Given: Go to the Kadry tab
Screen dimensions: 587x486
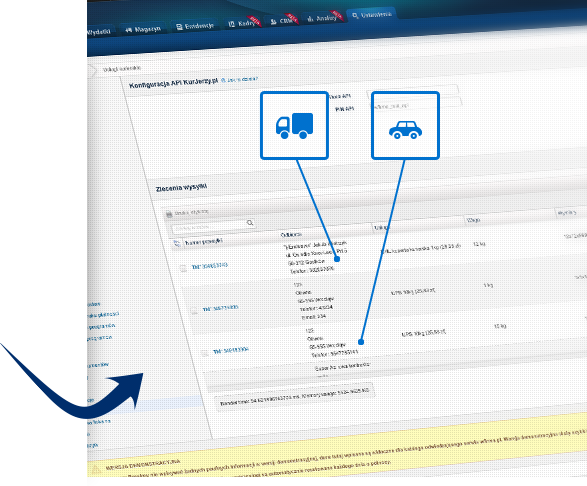Looking at the screenshot, I should (x=243, y=23).
